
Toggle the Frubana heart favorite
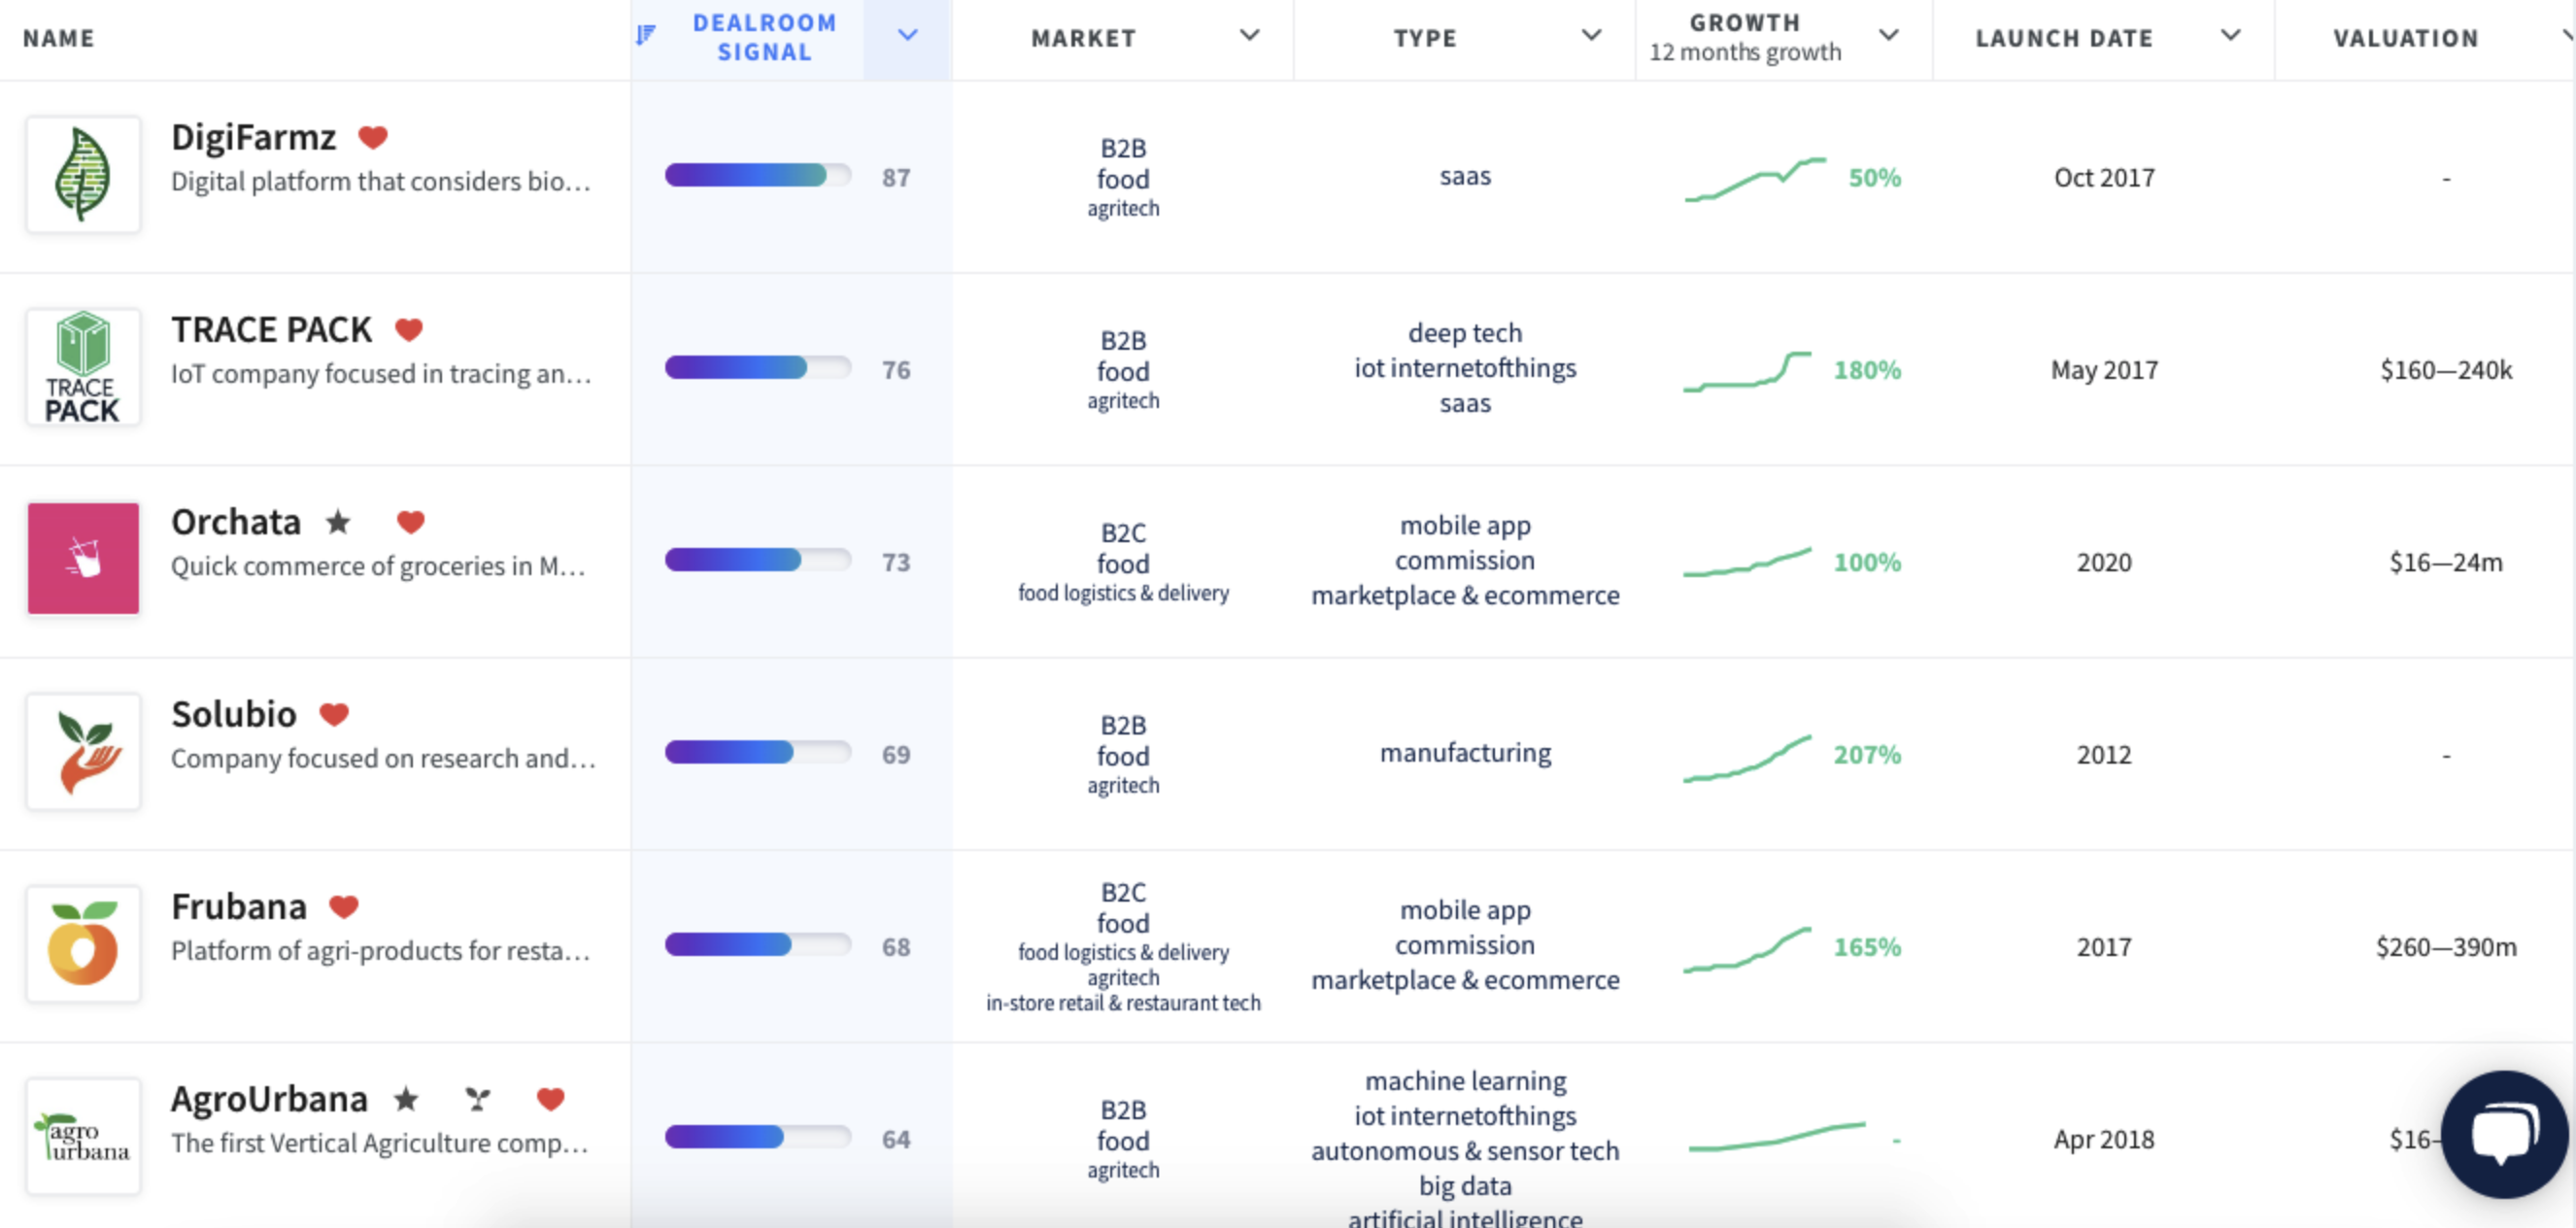(x=344, y=906)
